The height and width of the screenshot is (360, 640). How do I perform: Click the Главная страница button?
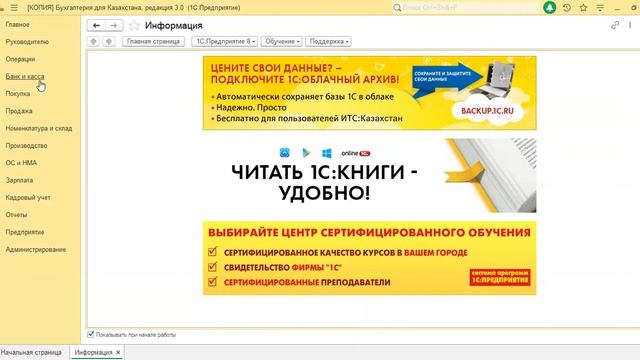coord(153,41)
